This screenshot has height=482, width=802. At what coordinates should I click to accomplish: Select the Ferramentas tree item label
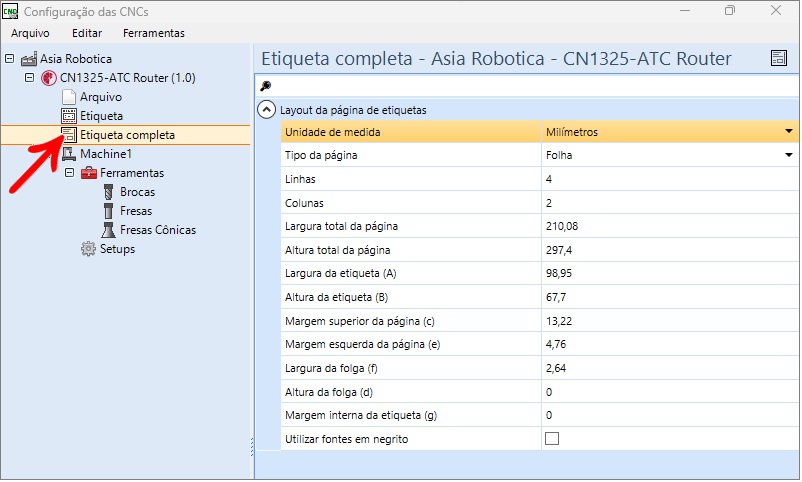132,173
